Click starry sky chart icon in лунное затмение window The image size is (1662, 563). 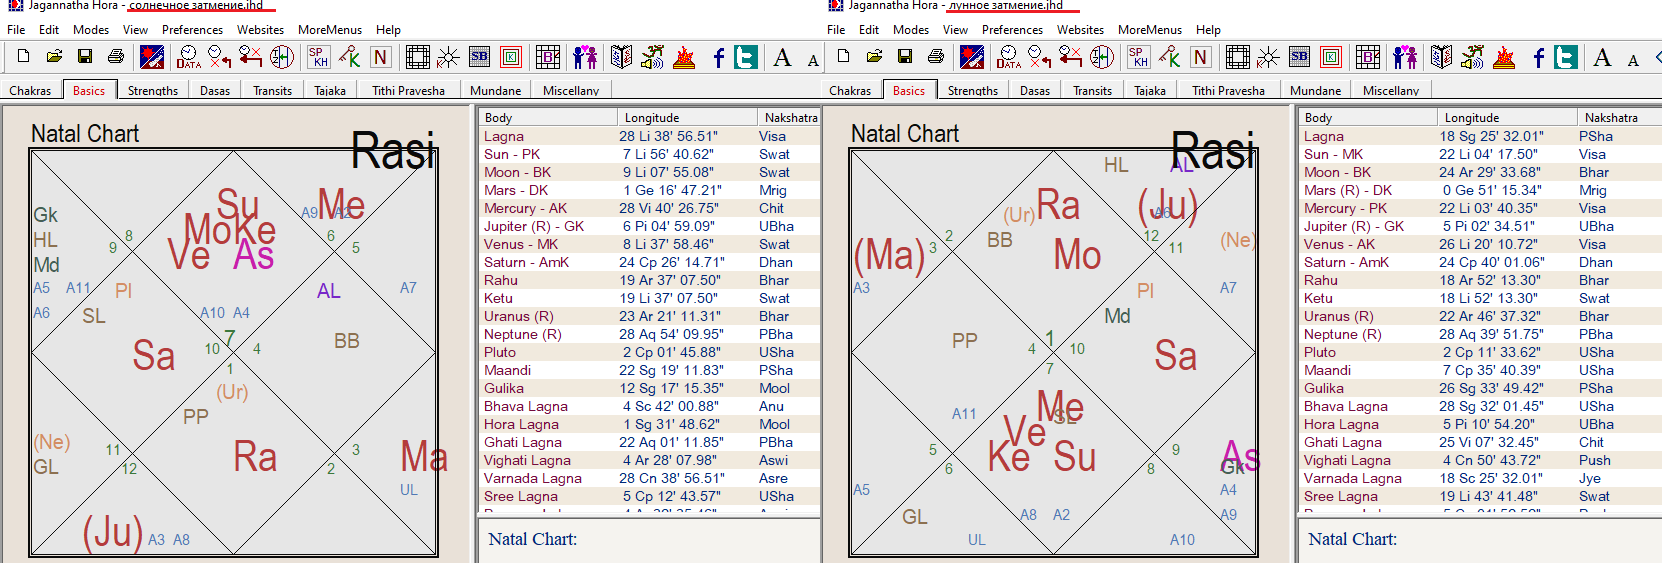(972, 57)
